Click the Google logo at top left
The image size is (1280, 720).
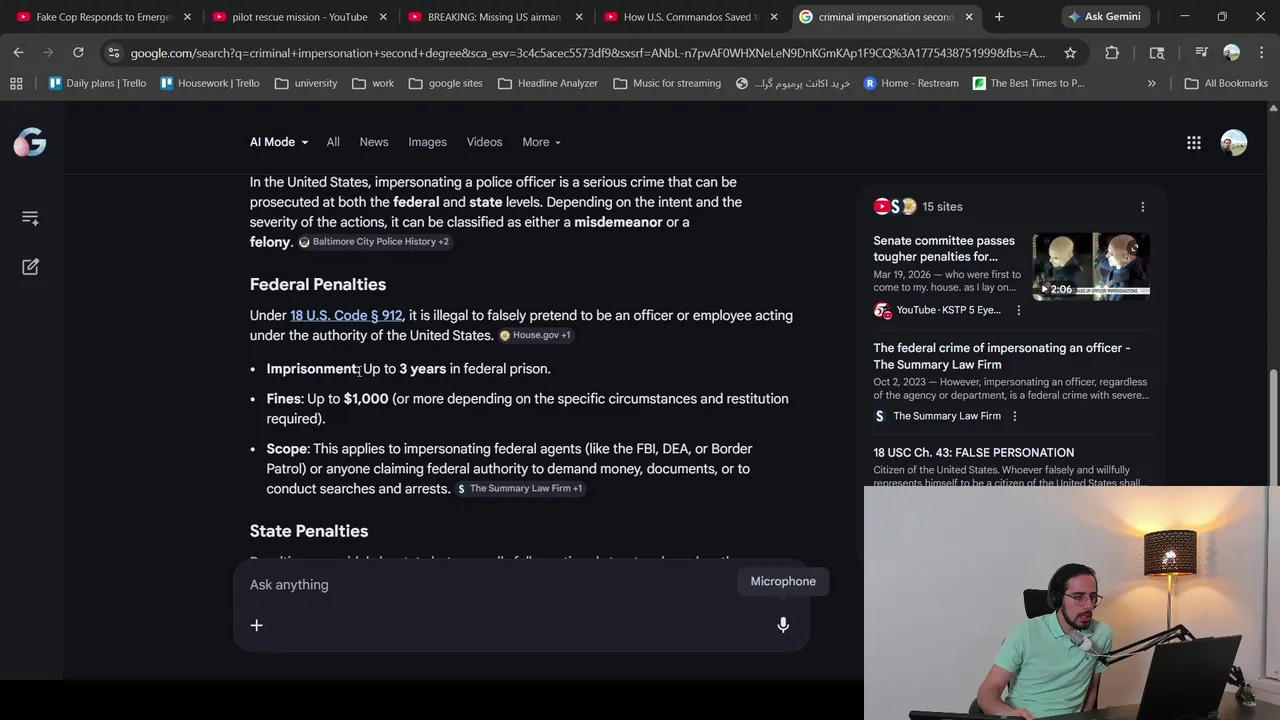click(x=30, y=143)
